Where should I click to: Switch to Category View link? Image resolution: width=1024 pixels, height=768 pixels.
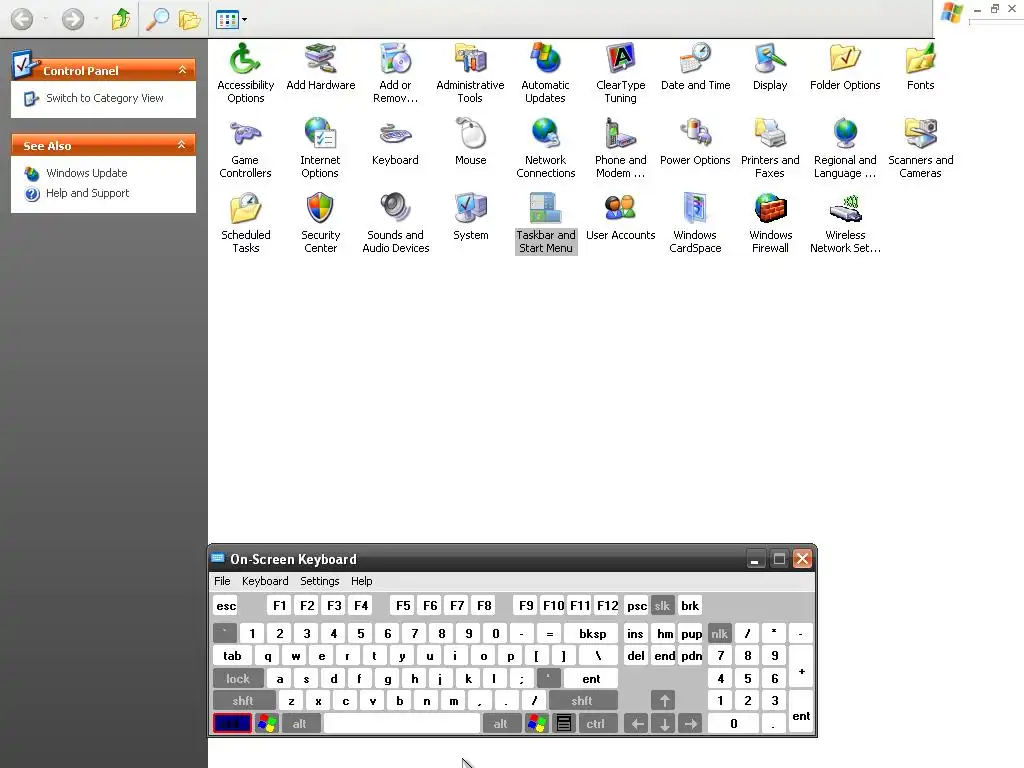[x=104, y=98]
